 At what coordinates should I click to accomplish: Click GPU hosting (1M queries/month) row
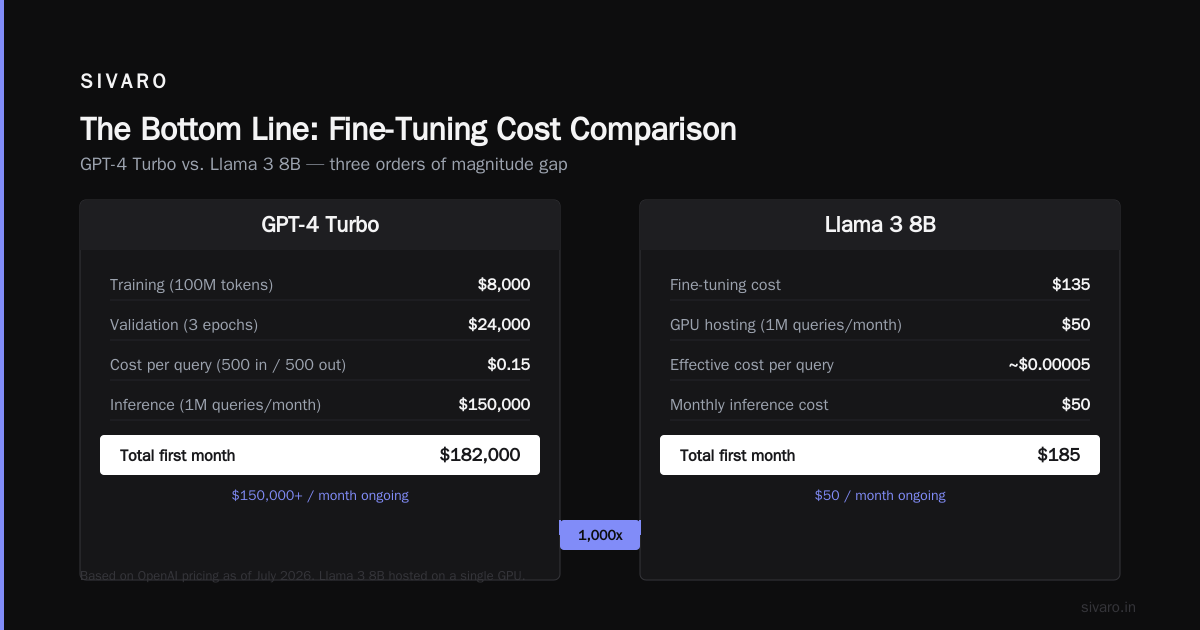(880, 325)
